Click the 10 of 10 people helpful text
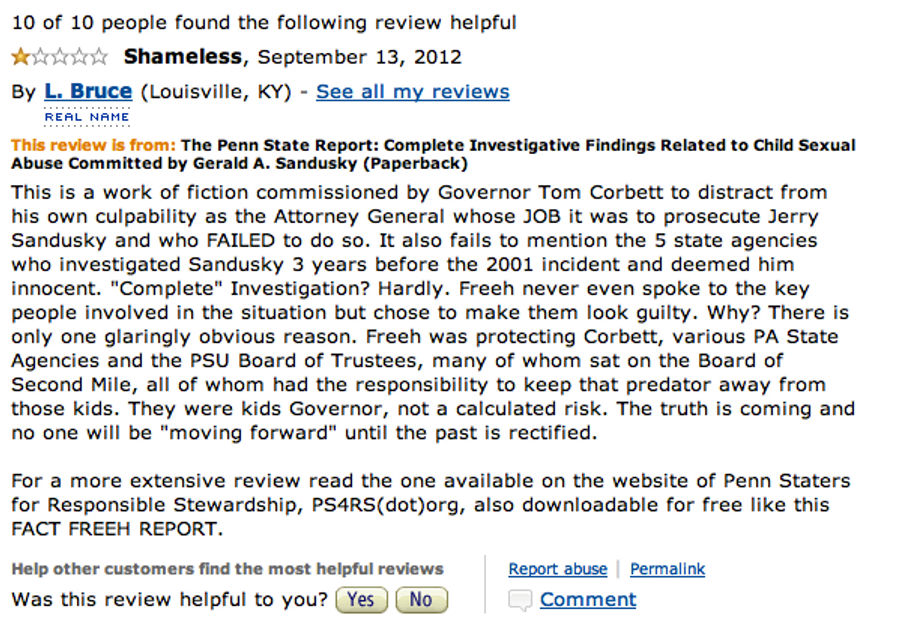Viewport: 900px width, 642px height. pyautogui.click(x=264, y=23)
